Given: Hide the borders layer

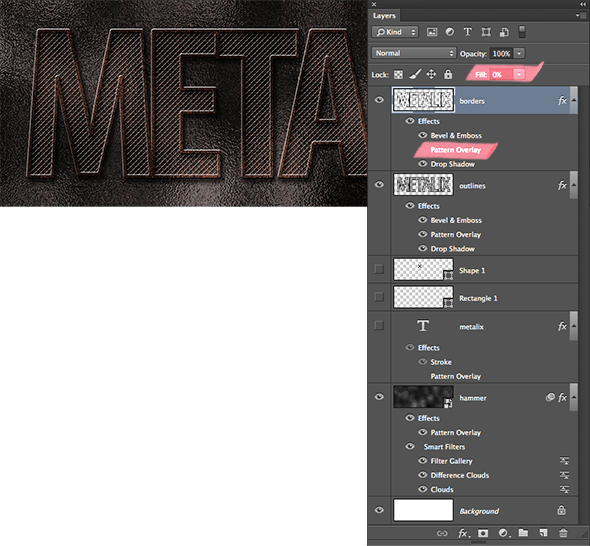Looking at the screenshot, I should tap(379, 100).
